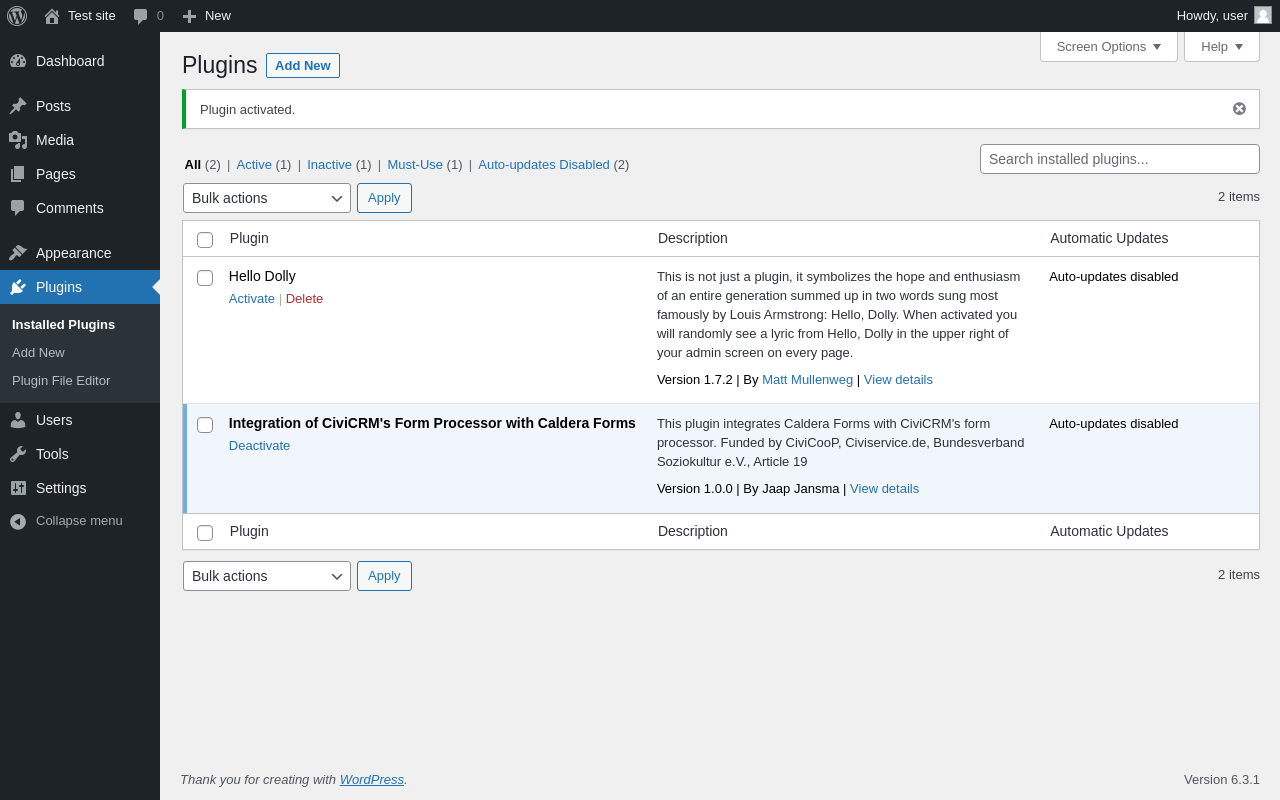
Task: Click the WordPress logo icon
Action: pyautogui.click(x=17, y=16)
